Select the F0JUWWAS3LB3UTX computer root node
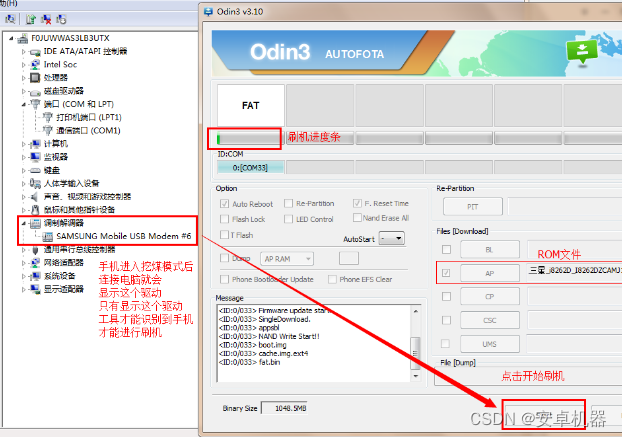The height and width of the screenshot is (437, 622). 70,38
